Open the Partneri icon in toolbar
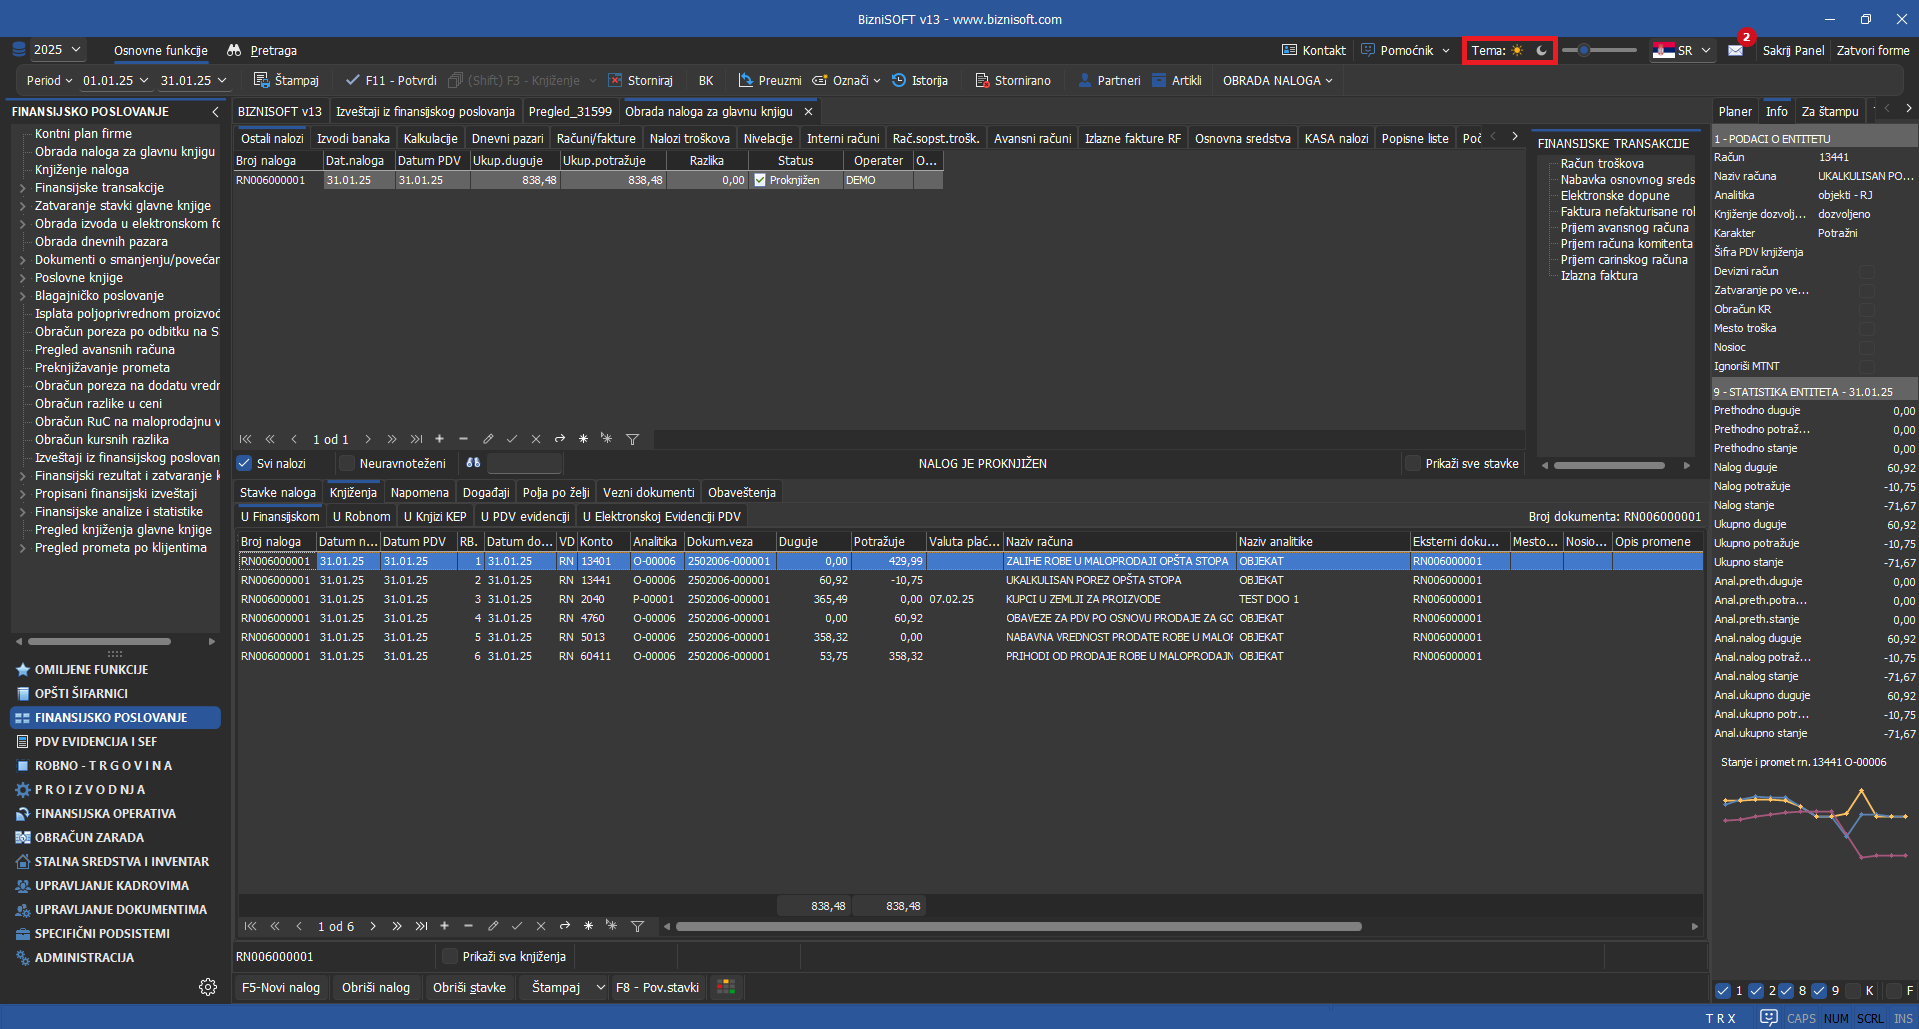Screen dimensions: 1919x1029 coord(1085,80)
